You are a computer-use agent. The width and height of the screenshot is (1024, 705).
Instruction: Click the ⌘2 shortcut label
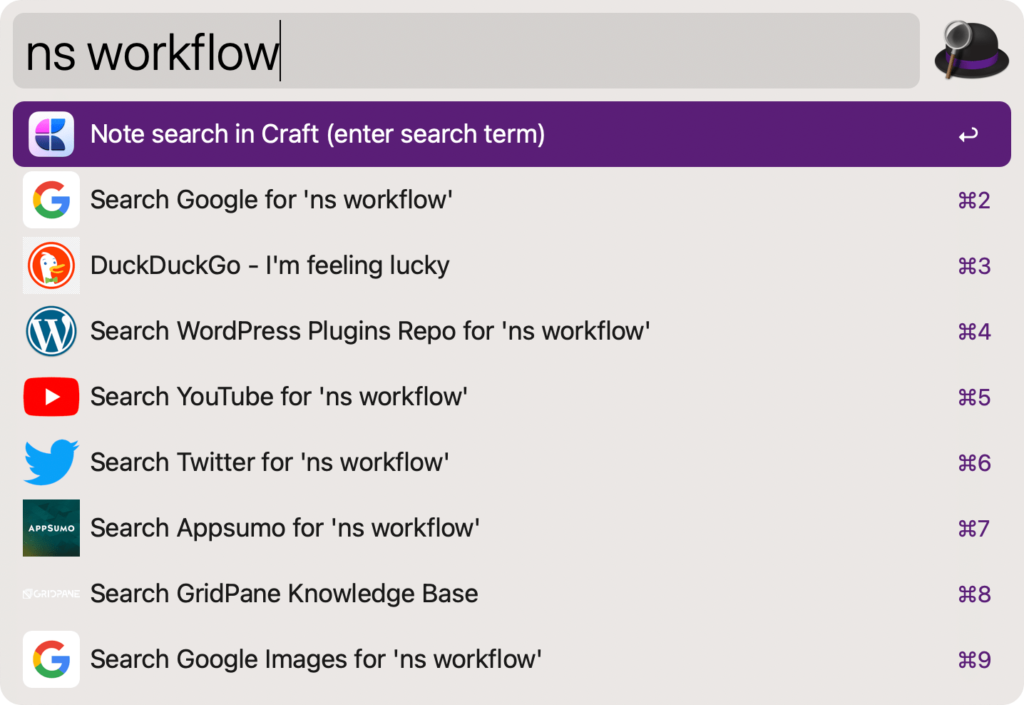(974, 200)
